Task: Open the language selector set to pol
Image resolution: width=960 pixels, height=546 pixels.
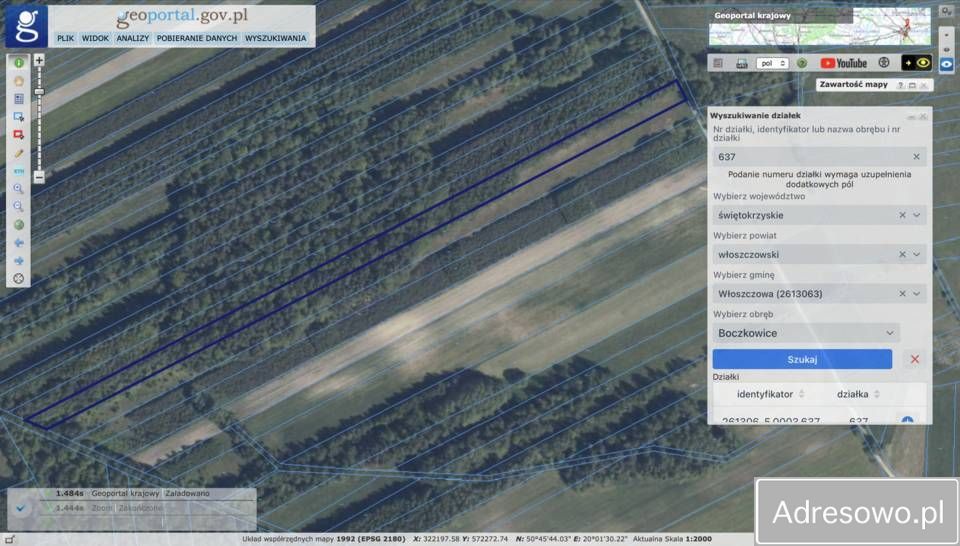Action: coord(772,63)
